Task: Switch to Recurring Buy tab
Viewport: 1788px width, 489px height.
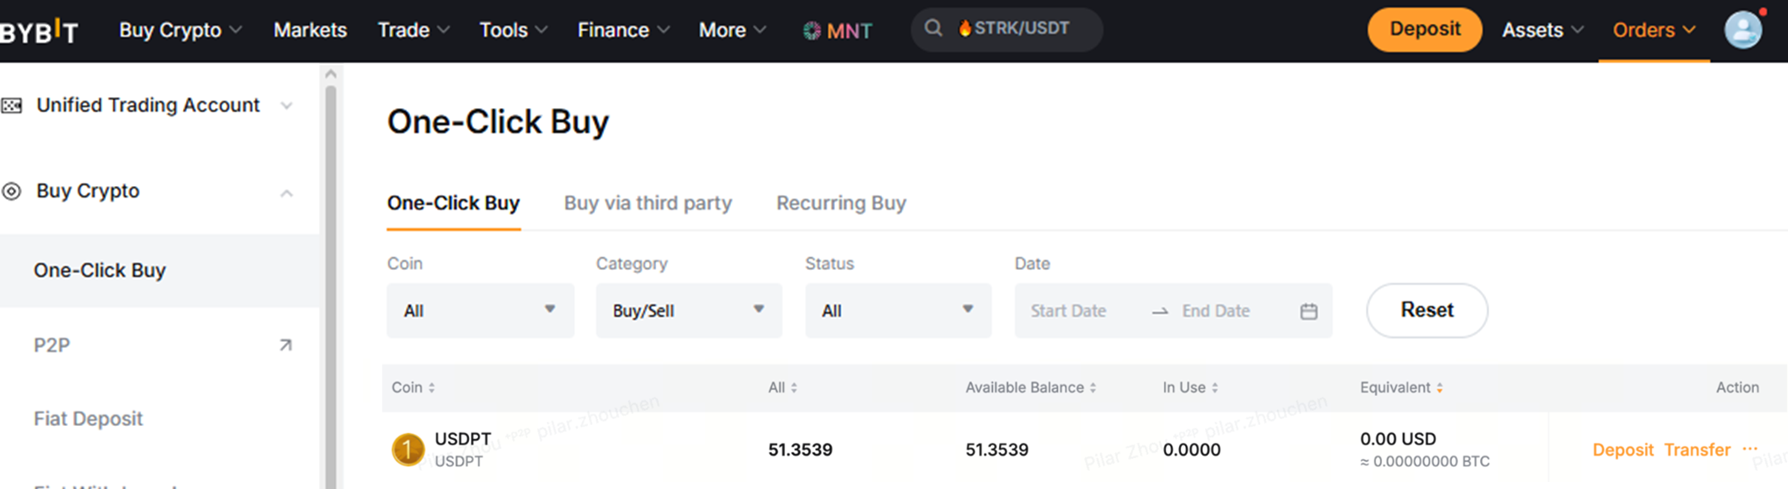Action: (841, 203)
